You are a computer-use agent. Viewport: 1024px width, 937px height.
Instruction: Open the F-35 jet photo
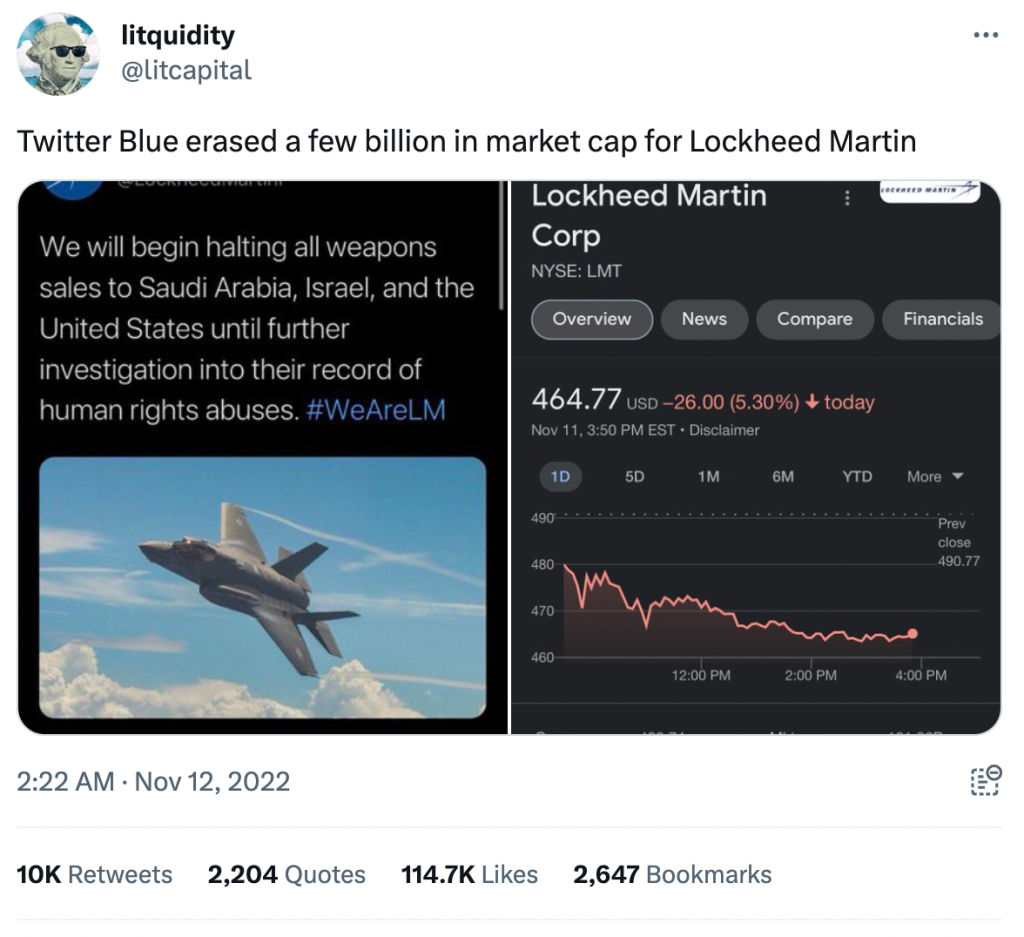coord(263,587)
